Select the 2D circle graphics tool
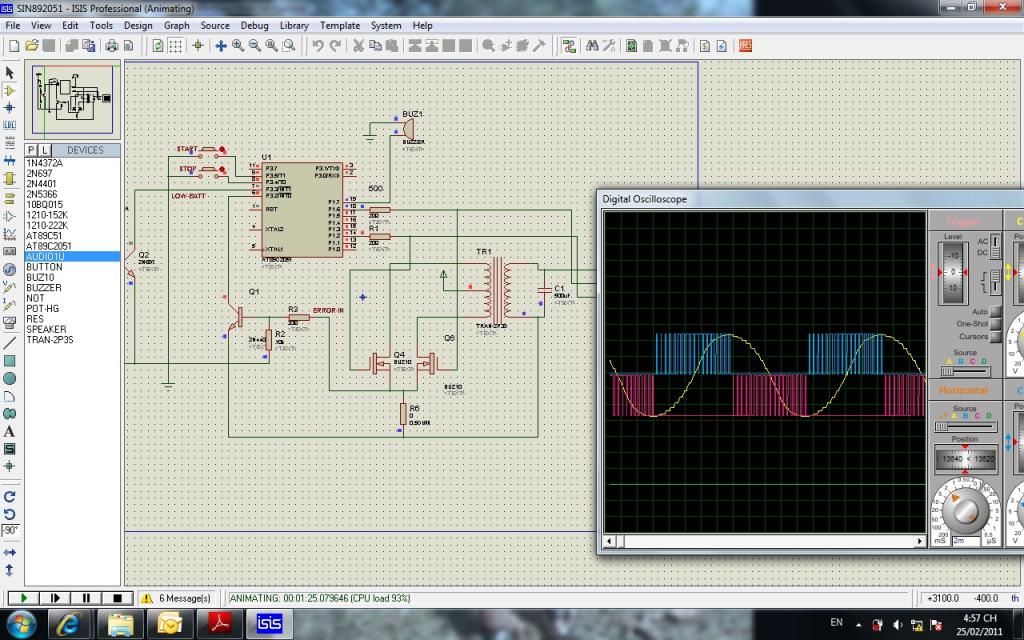This screenshot has height=640, width=1024. (10, 378)
